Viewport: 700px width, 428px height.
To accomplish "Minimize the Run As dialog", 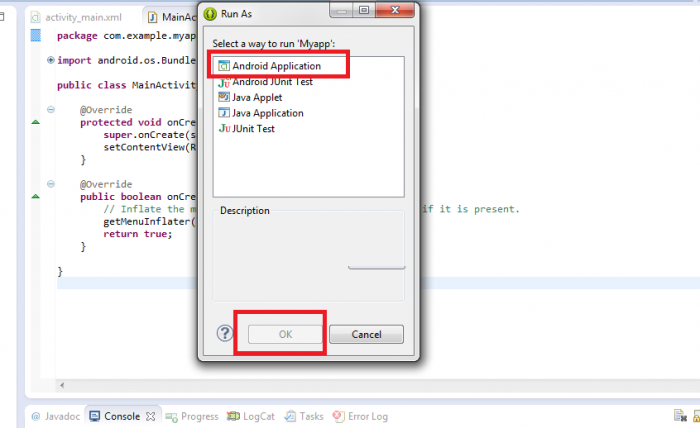I will [x=342, y=10].
